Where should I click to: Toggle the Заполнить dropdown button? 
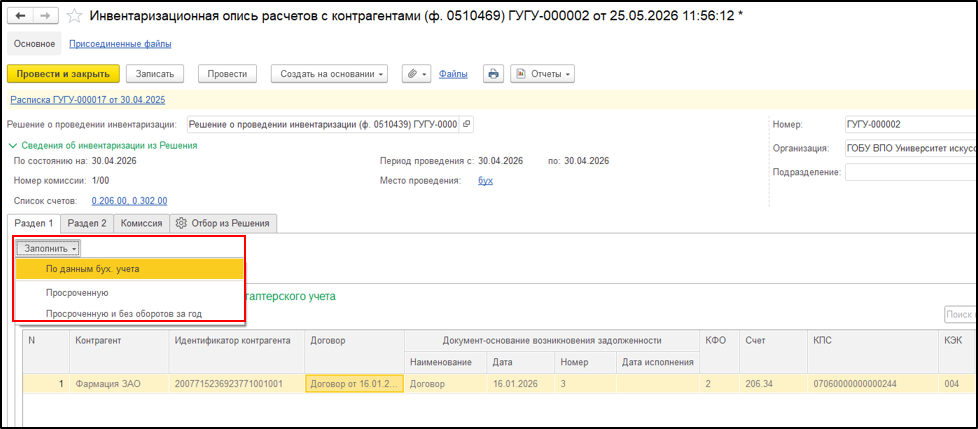click(x=48, y=248)
